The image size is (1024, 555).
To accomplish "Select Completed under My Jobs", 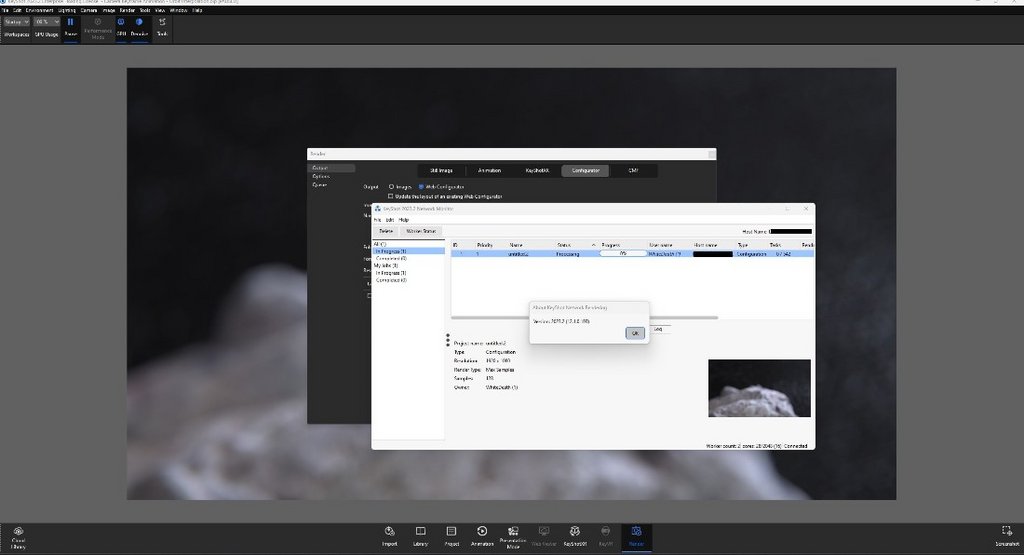I will click(x=391, y=280).
